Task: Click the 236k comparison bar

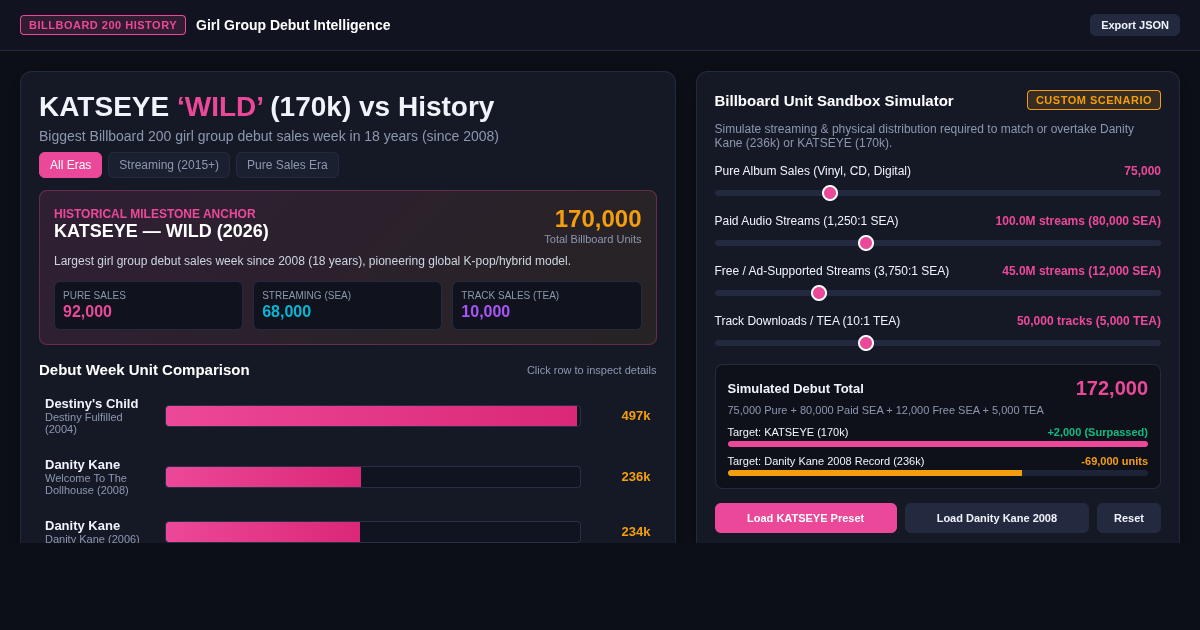Action: click(x=373, y=477)
